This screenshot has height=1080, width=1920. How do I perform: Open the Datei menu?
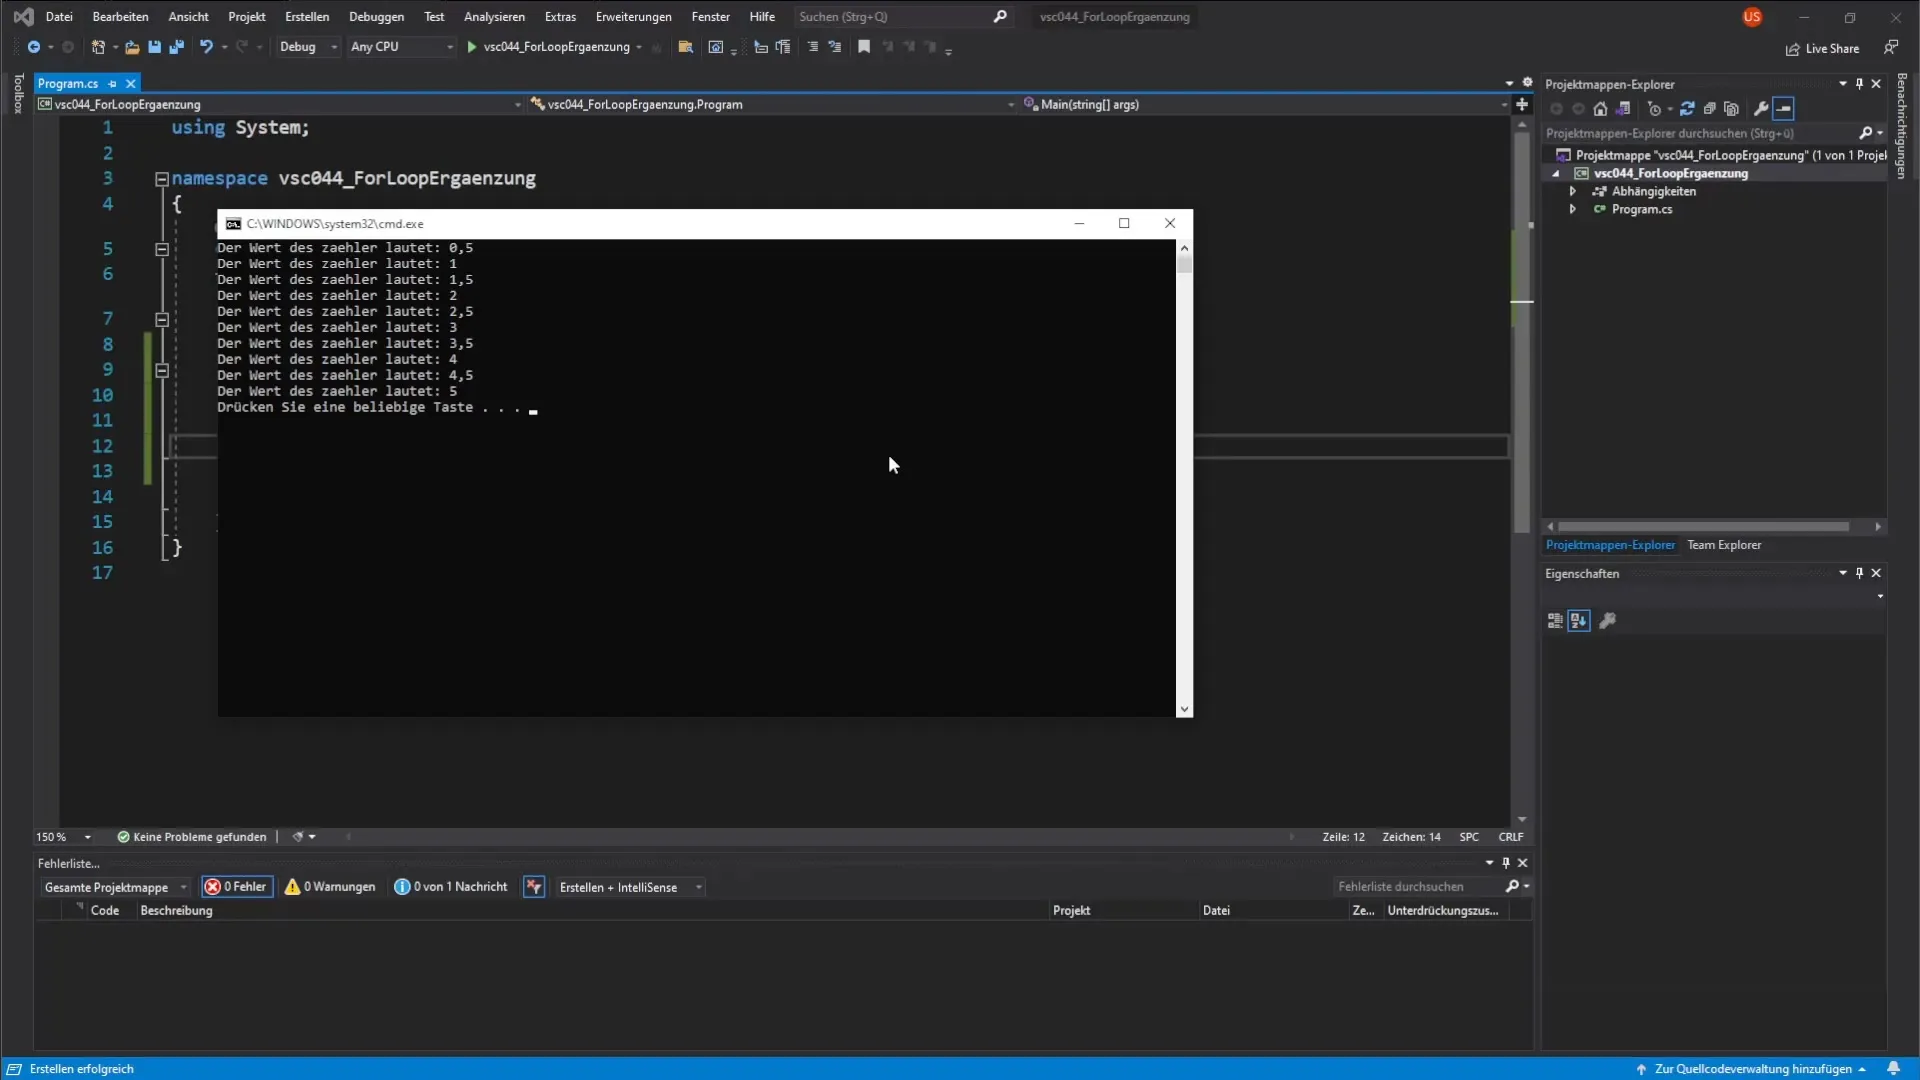[x=59, y=17]
